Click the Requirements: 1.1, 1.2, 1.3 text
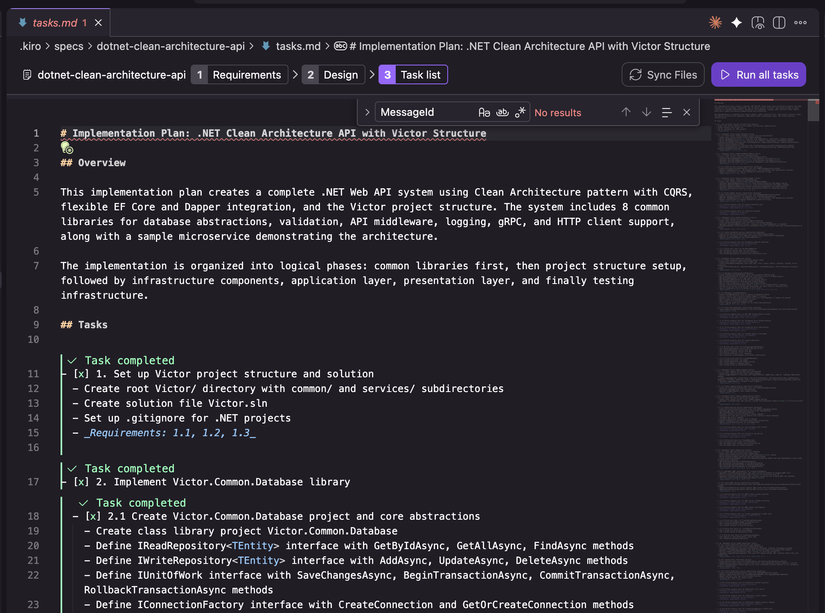 click(x=170, y=433)
